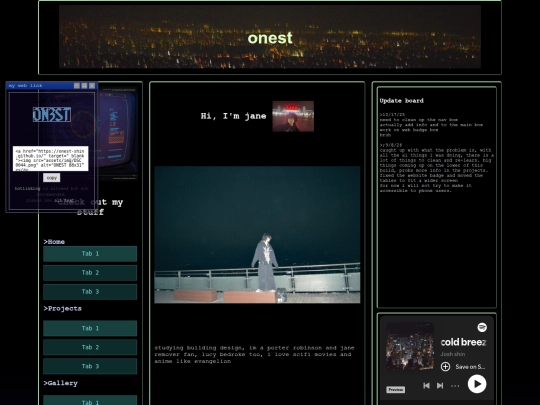This screenshot has width=540, height=405.
Task: Click the Hi, I'm jane heading
Action: click(233, 116)
